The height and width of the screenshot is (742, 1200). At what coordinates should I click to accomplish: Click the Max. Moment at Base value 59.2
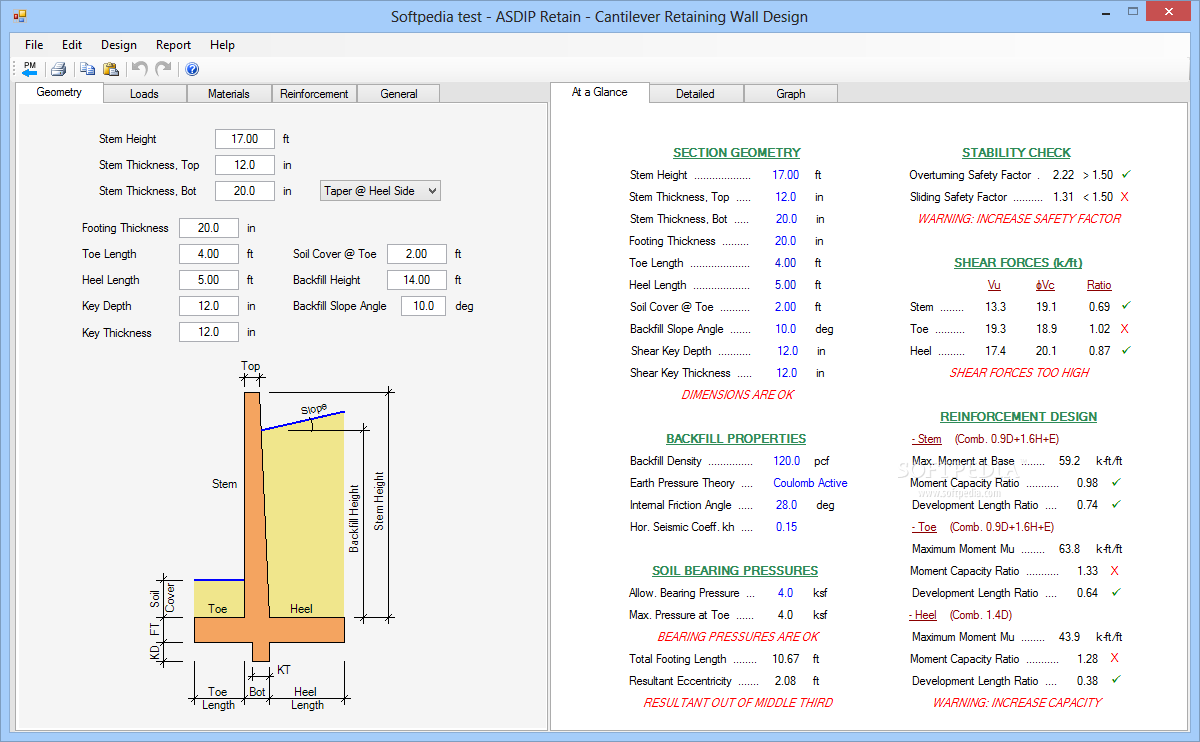coord(1070,461)
